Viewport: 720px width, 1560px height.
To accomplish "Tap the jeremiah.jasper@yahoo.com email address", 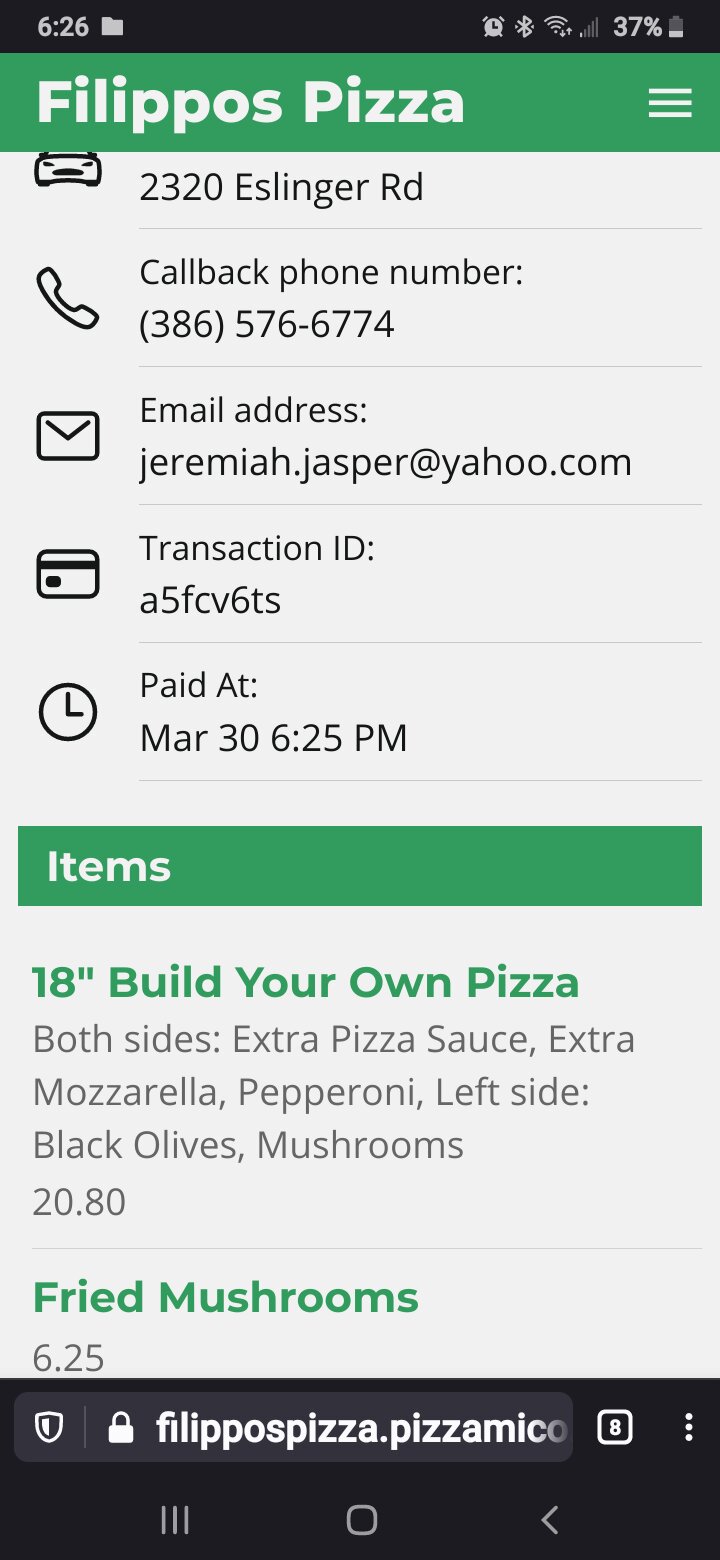I will click(x=385, y=462).
